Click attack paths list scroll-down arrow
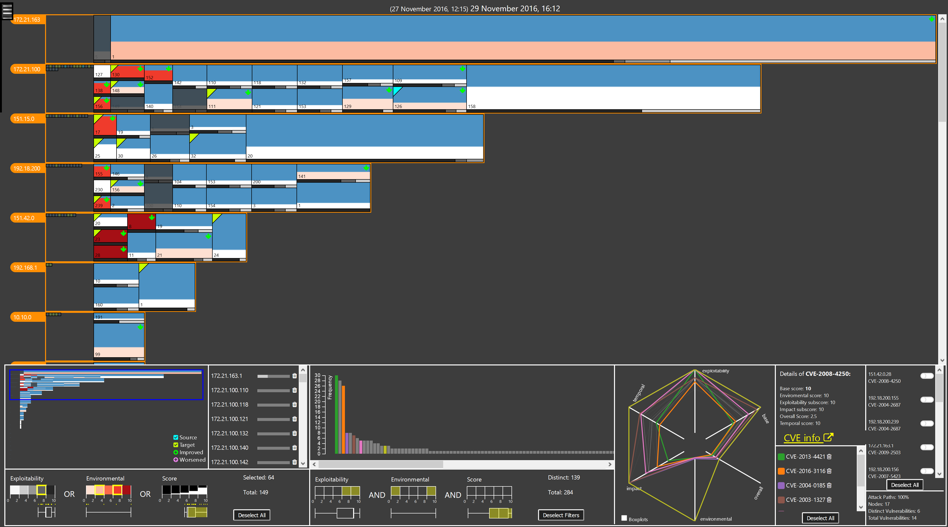The width and height of the screenshot is (948, 527). tap(939, 474)
